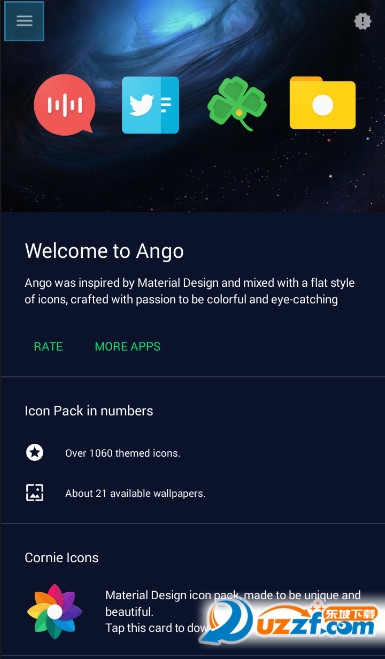Viewport: 385px width, 659px height.
Task: Tap the Cornie Icons card title
Action: coord(62,558)
